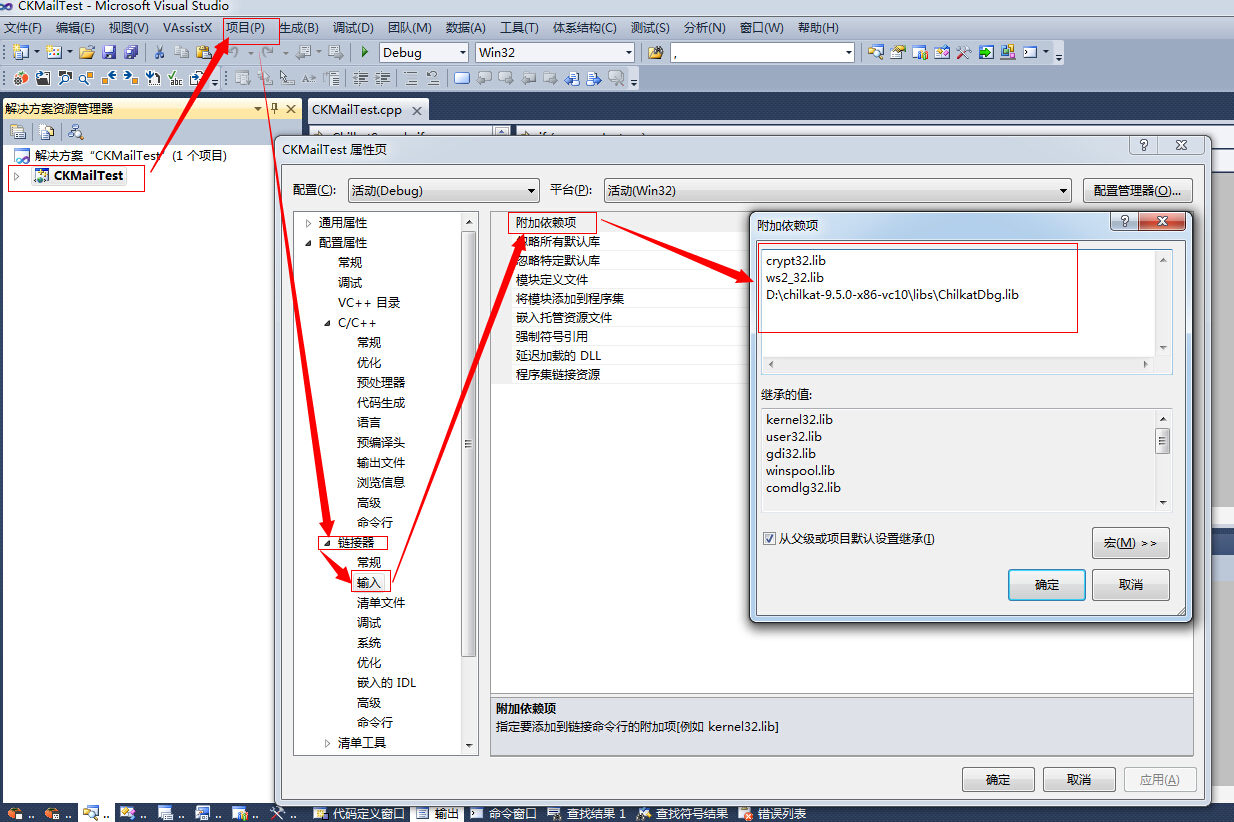This screenshot has width=1234, height=822.
Task: Open the platform 活动(Win32) combo box
Action: coord(837,190)
